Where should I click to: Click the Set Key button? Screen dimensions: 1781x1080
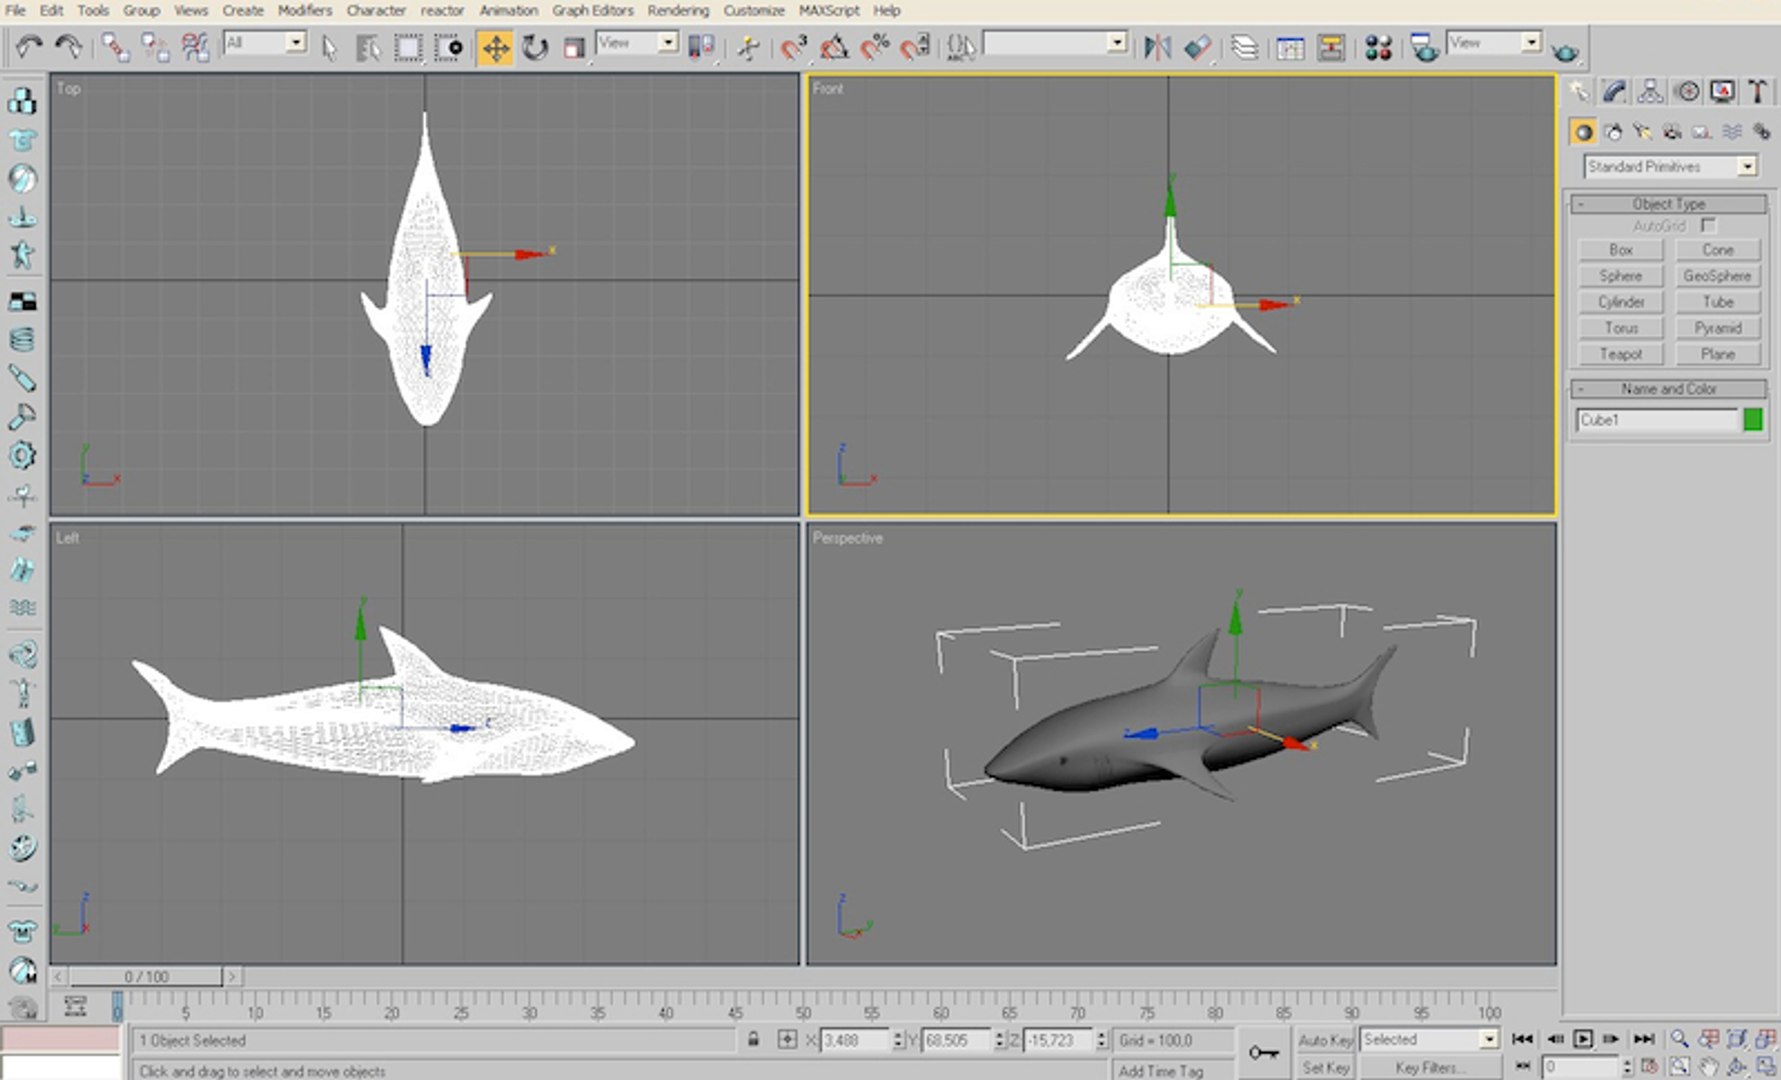(1325, 1068)
